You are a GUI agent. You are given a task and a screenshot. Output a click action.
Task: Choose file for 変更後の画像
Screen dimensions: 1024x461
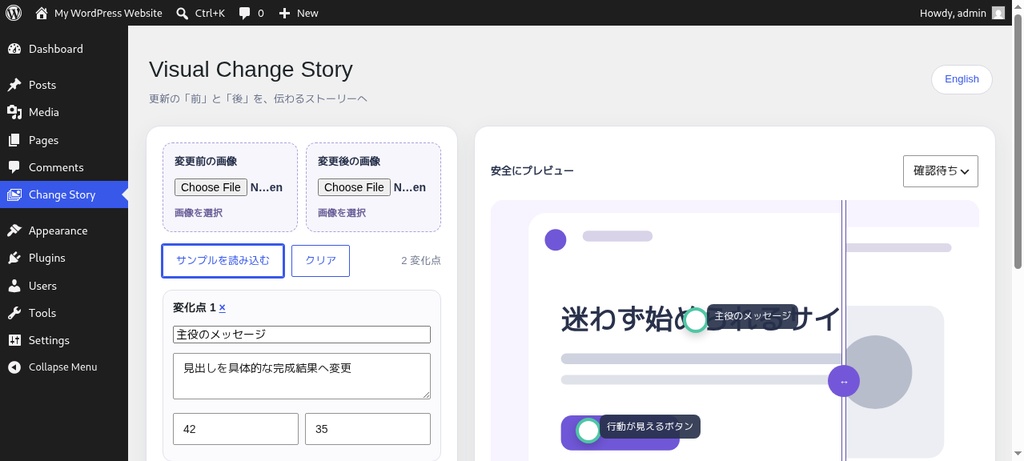tap(355, 187)
